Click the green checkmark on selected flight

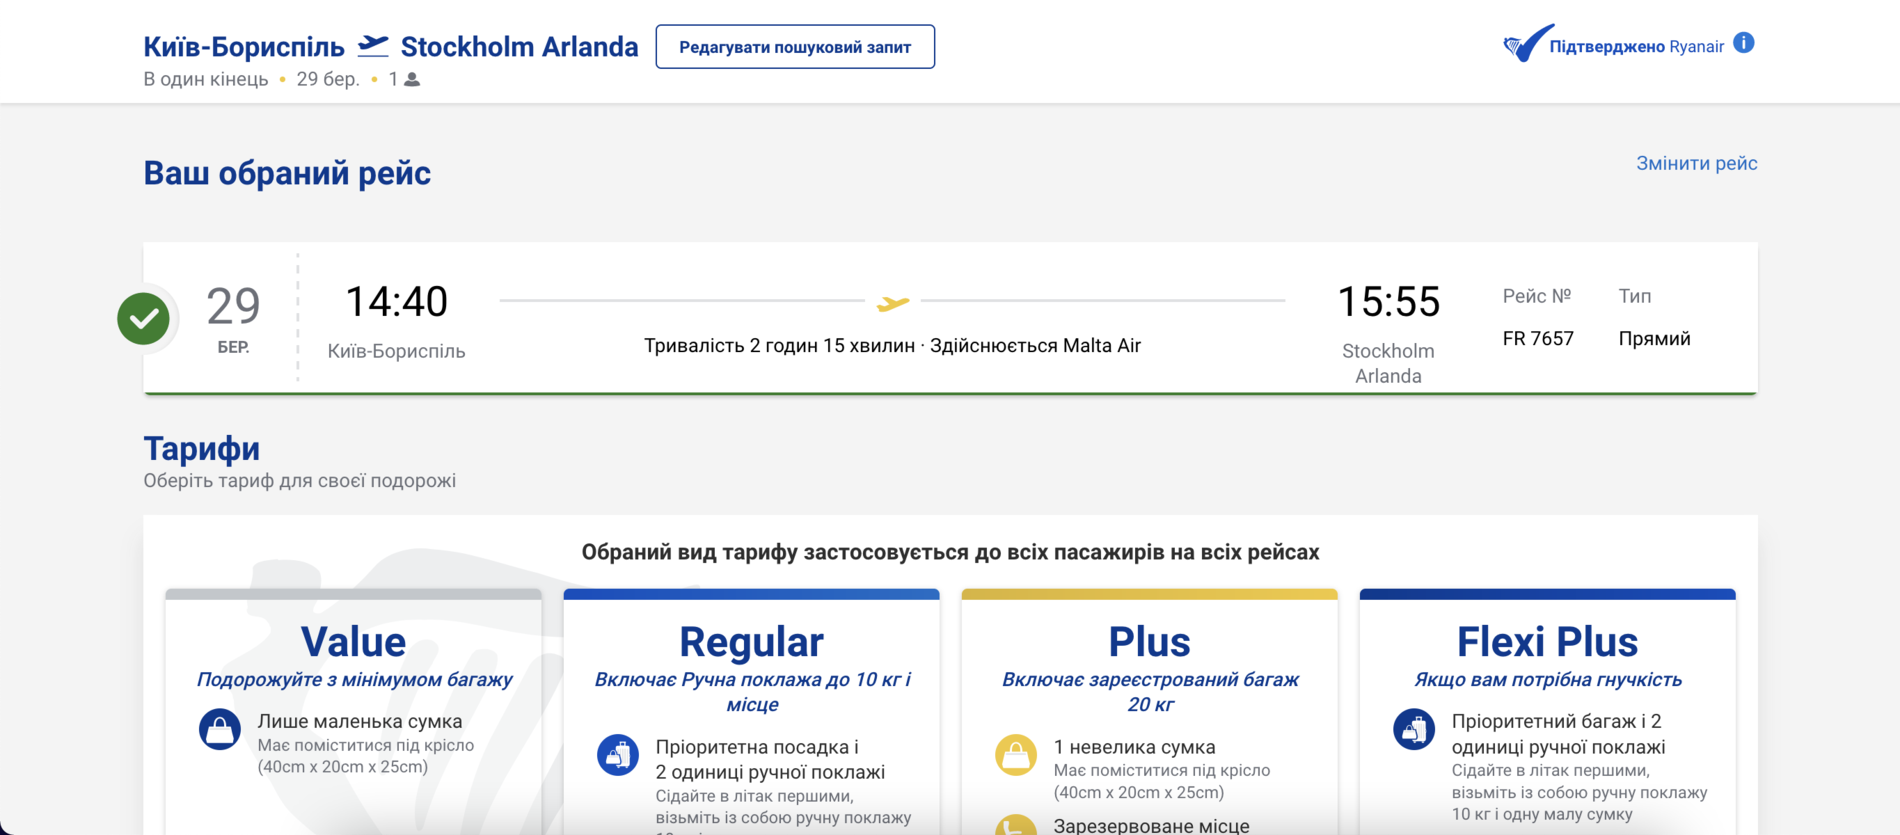click(x=143, y=319)
